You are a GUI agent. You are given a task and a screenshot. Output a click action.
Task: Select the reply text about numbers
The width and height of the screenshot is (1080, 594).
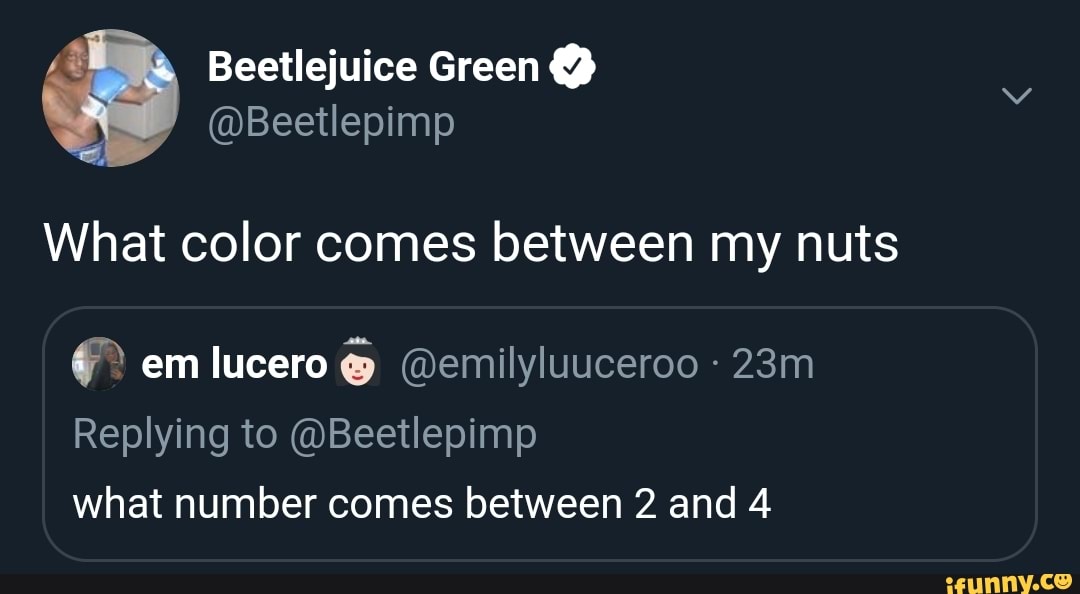(x=420, y=502)
